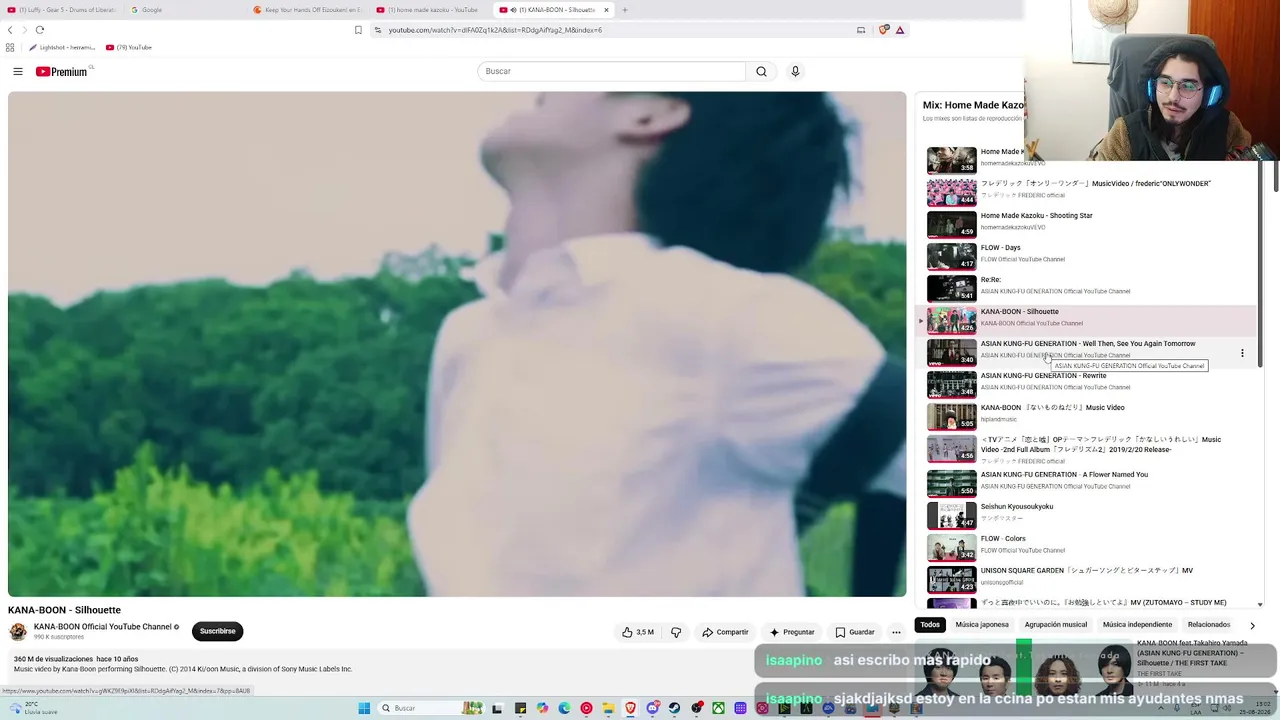This screenshot has height=720, width=1280.
Task: Open the browser apps grid shortcut
Action: tap(10, 47)
